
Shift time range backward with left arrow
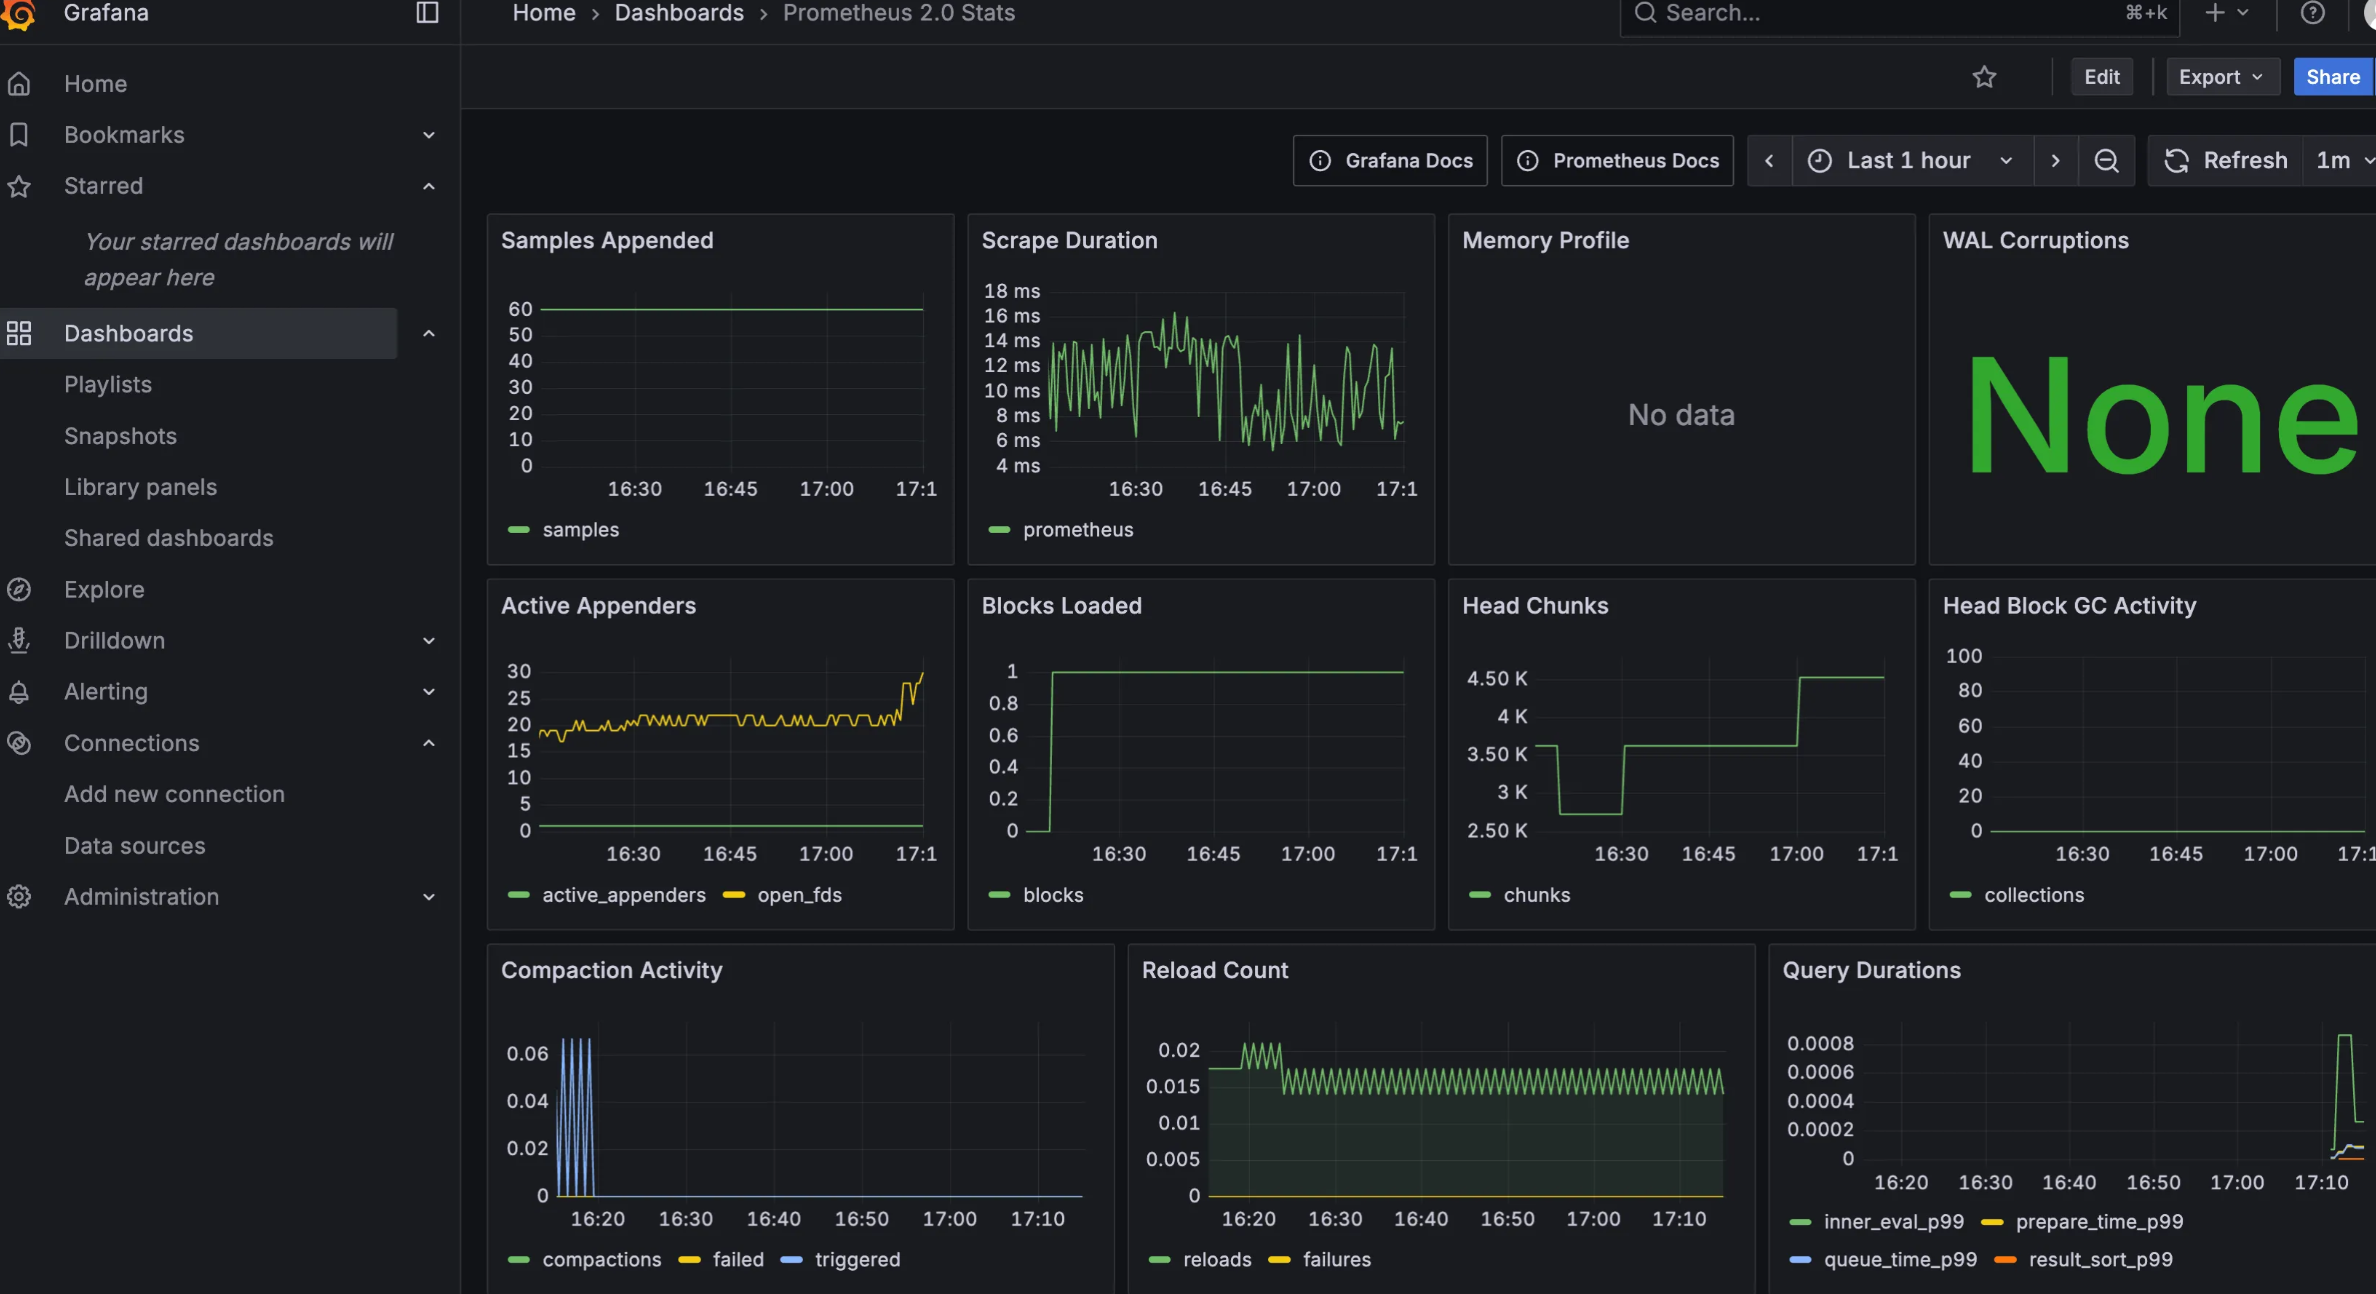point(1769,160)
